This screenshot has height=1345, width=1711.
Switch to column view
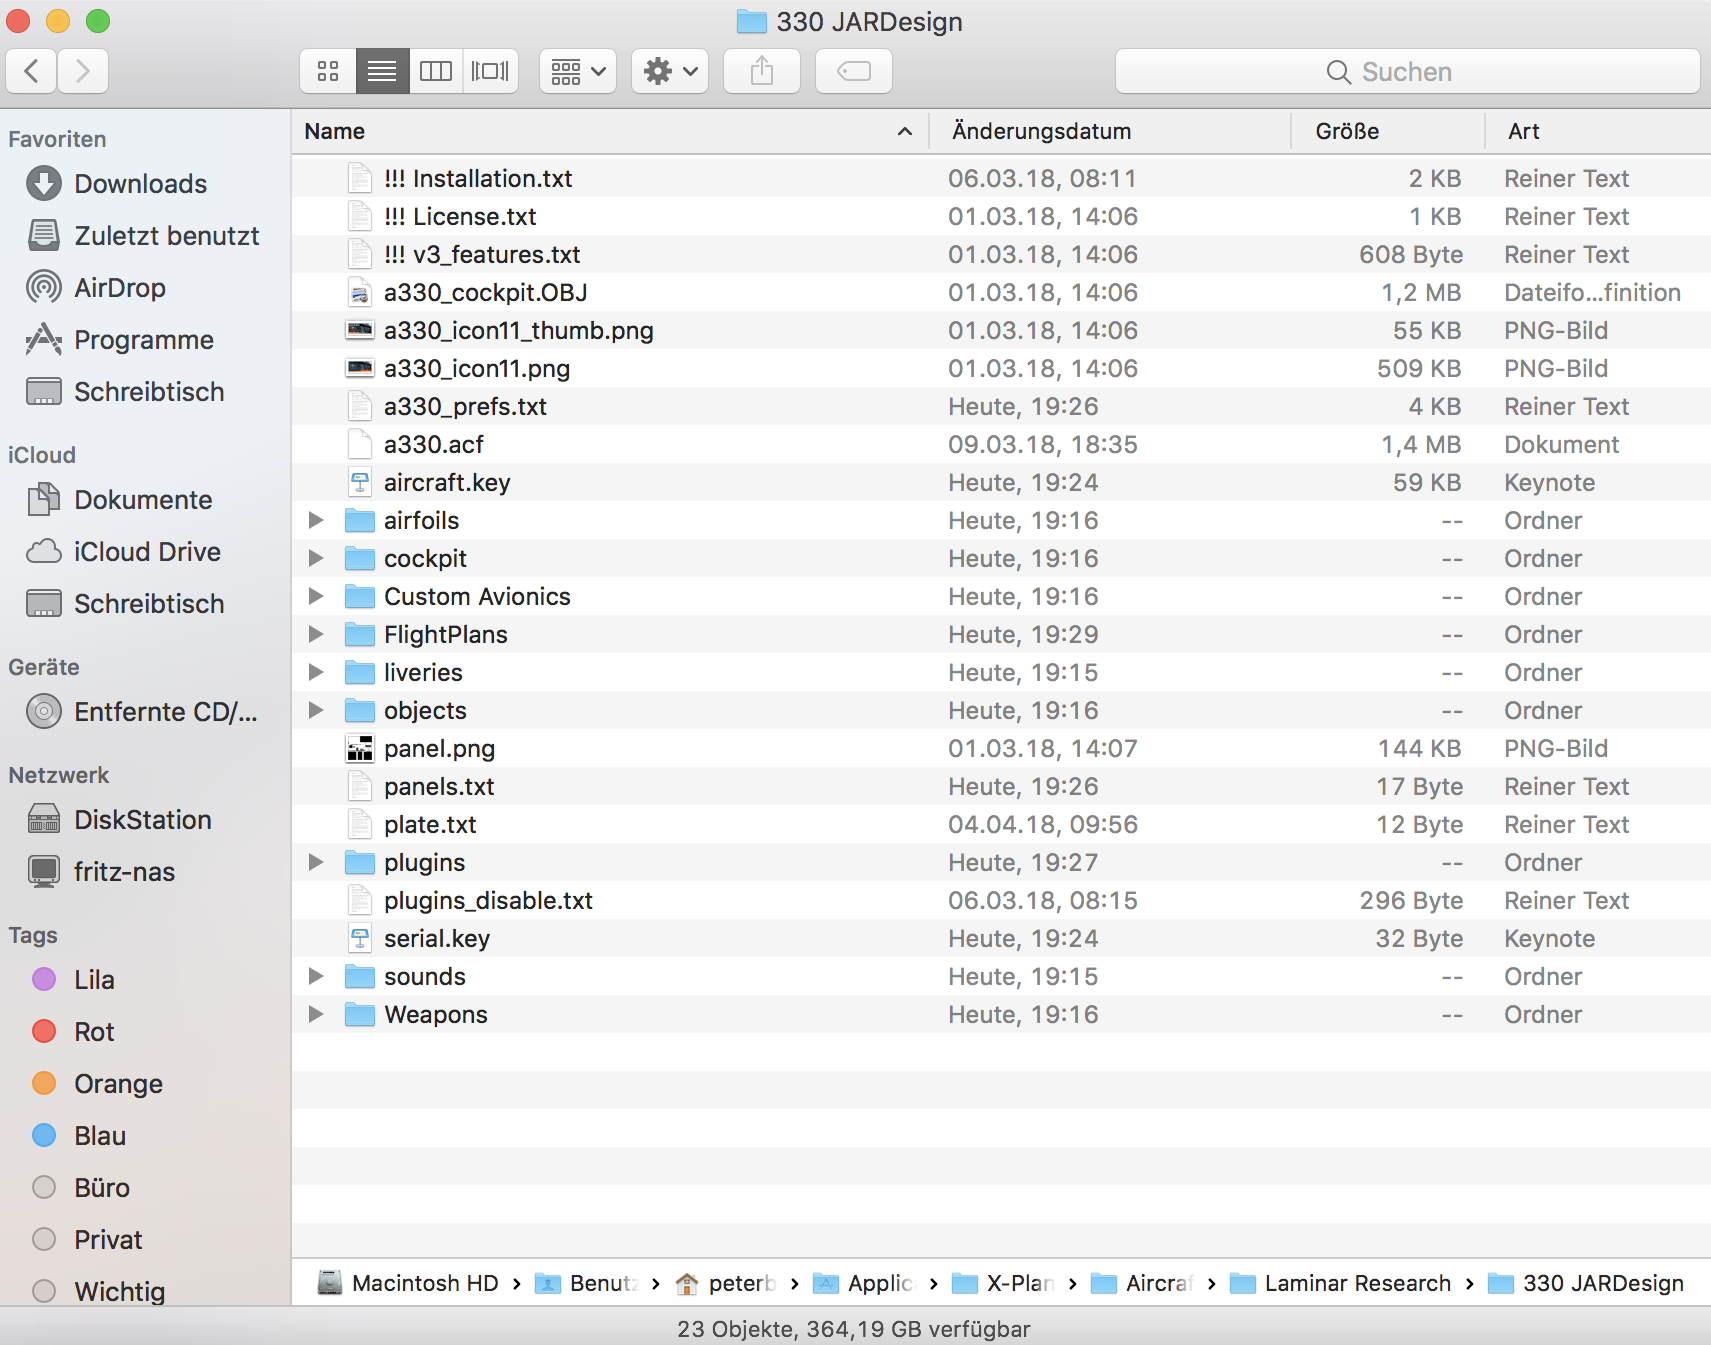tap(436, 71)
